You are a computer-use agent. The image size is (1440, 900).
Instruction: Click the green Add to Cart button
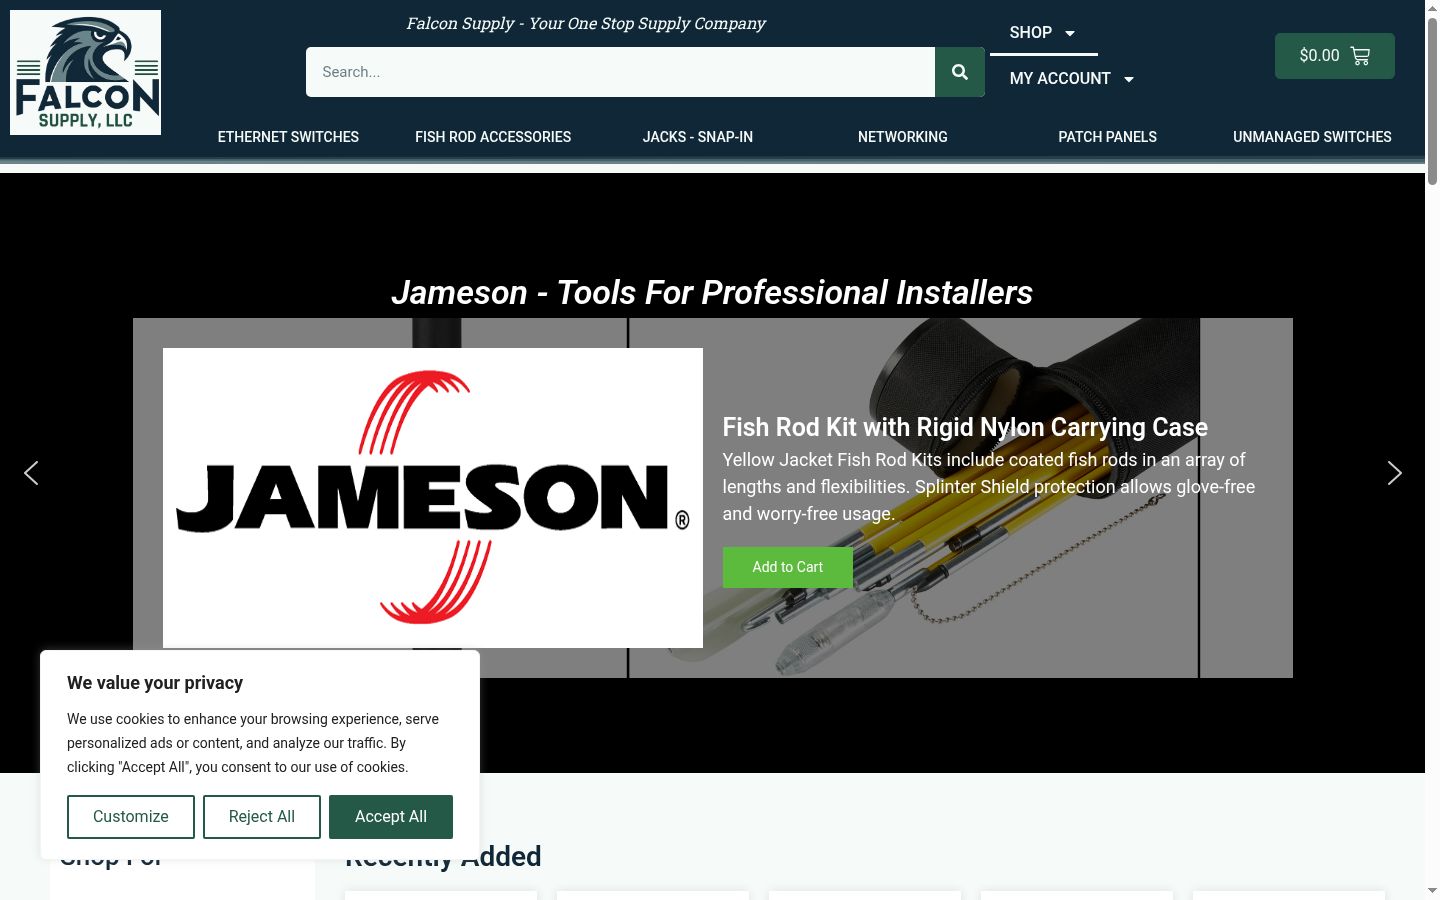coord(788,567)
